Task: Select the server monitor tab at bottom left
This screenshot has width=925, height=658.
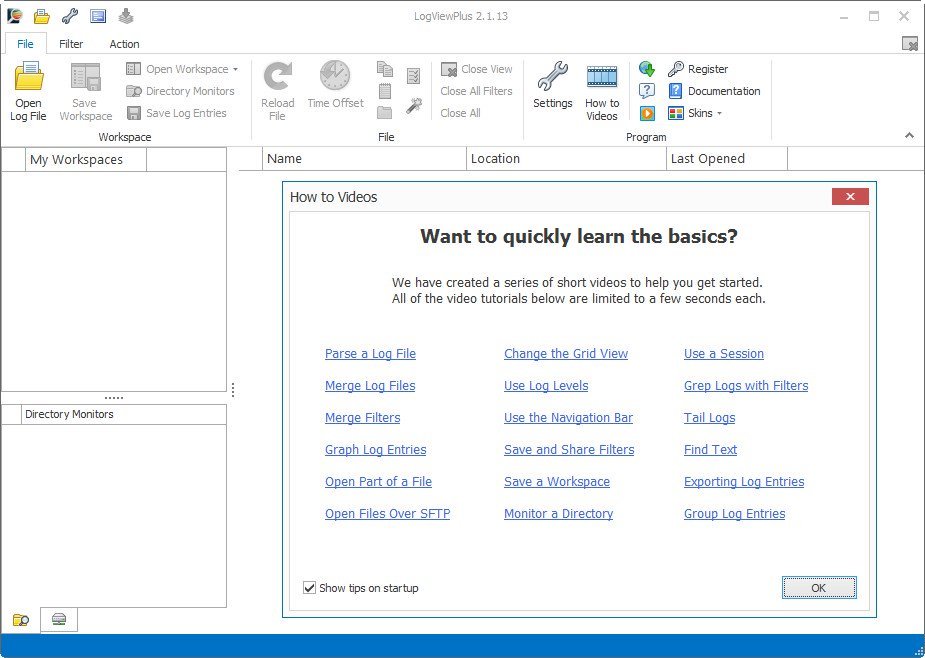Action: coord(59,620)
